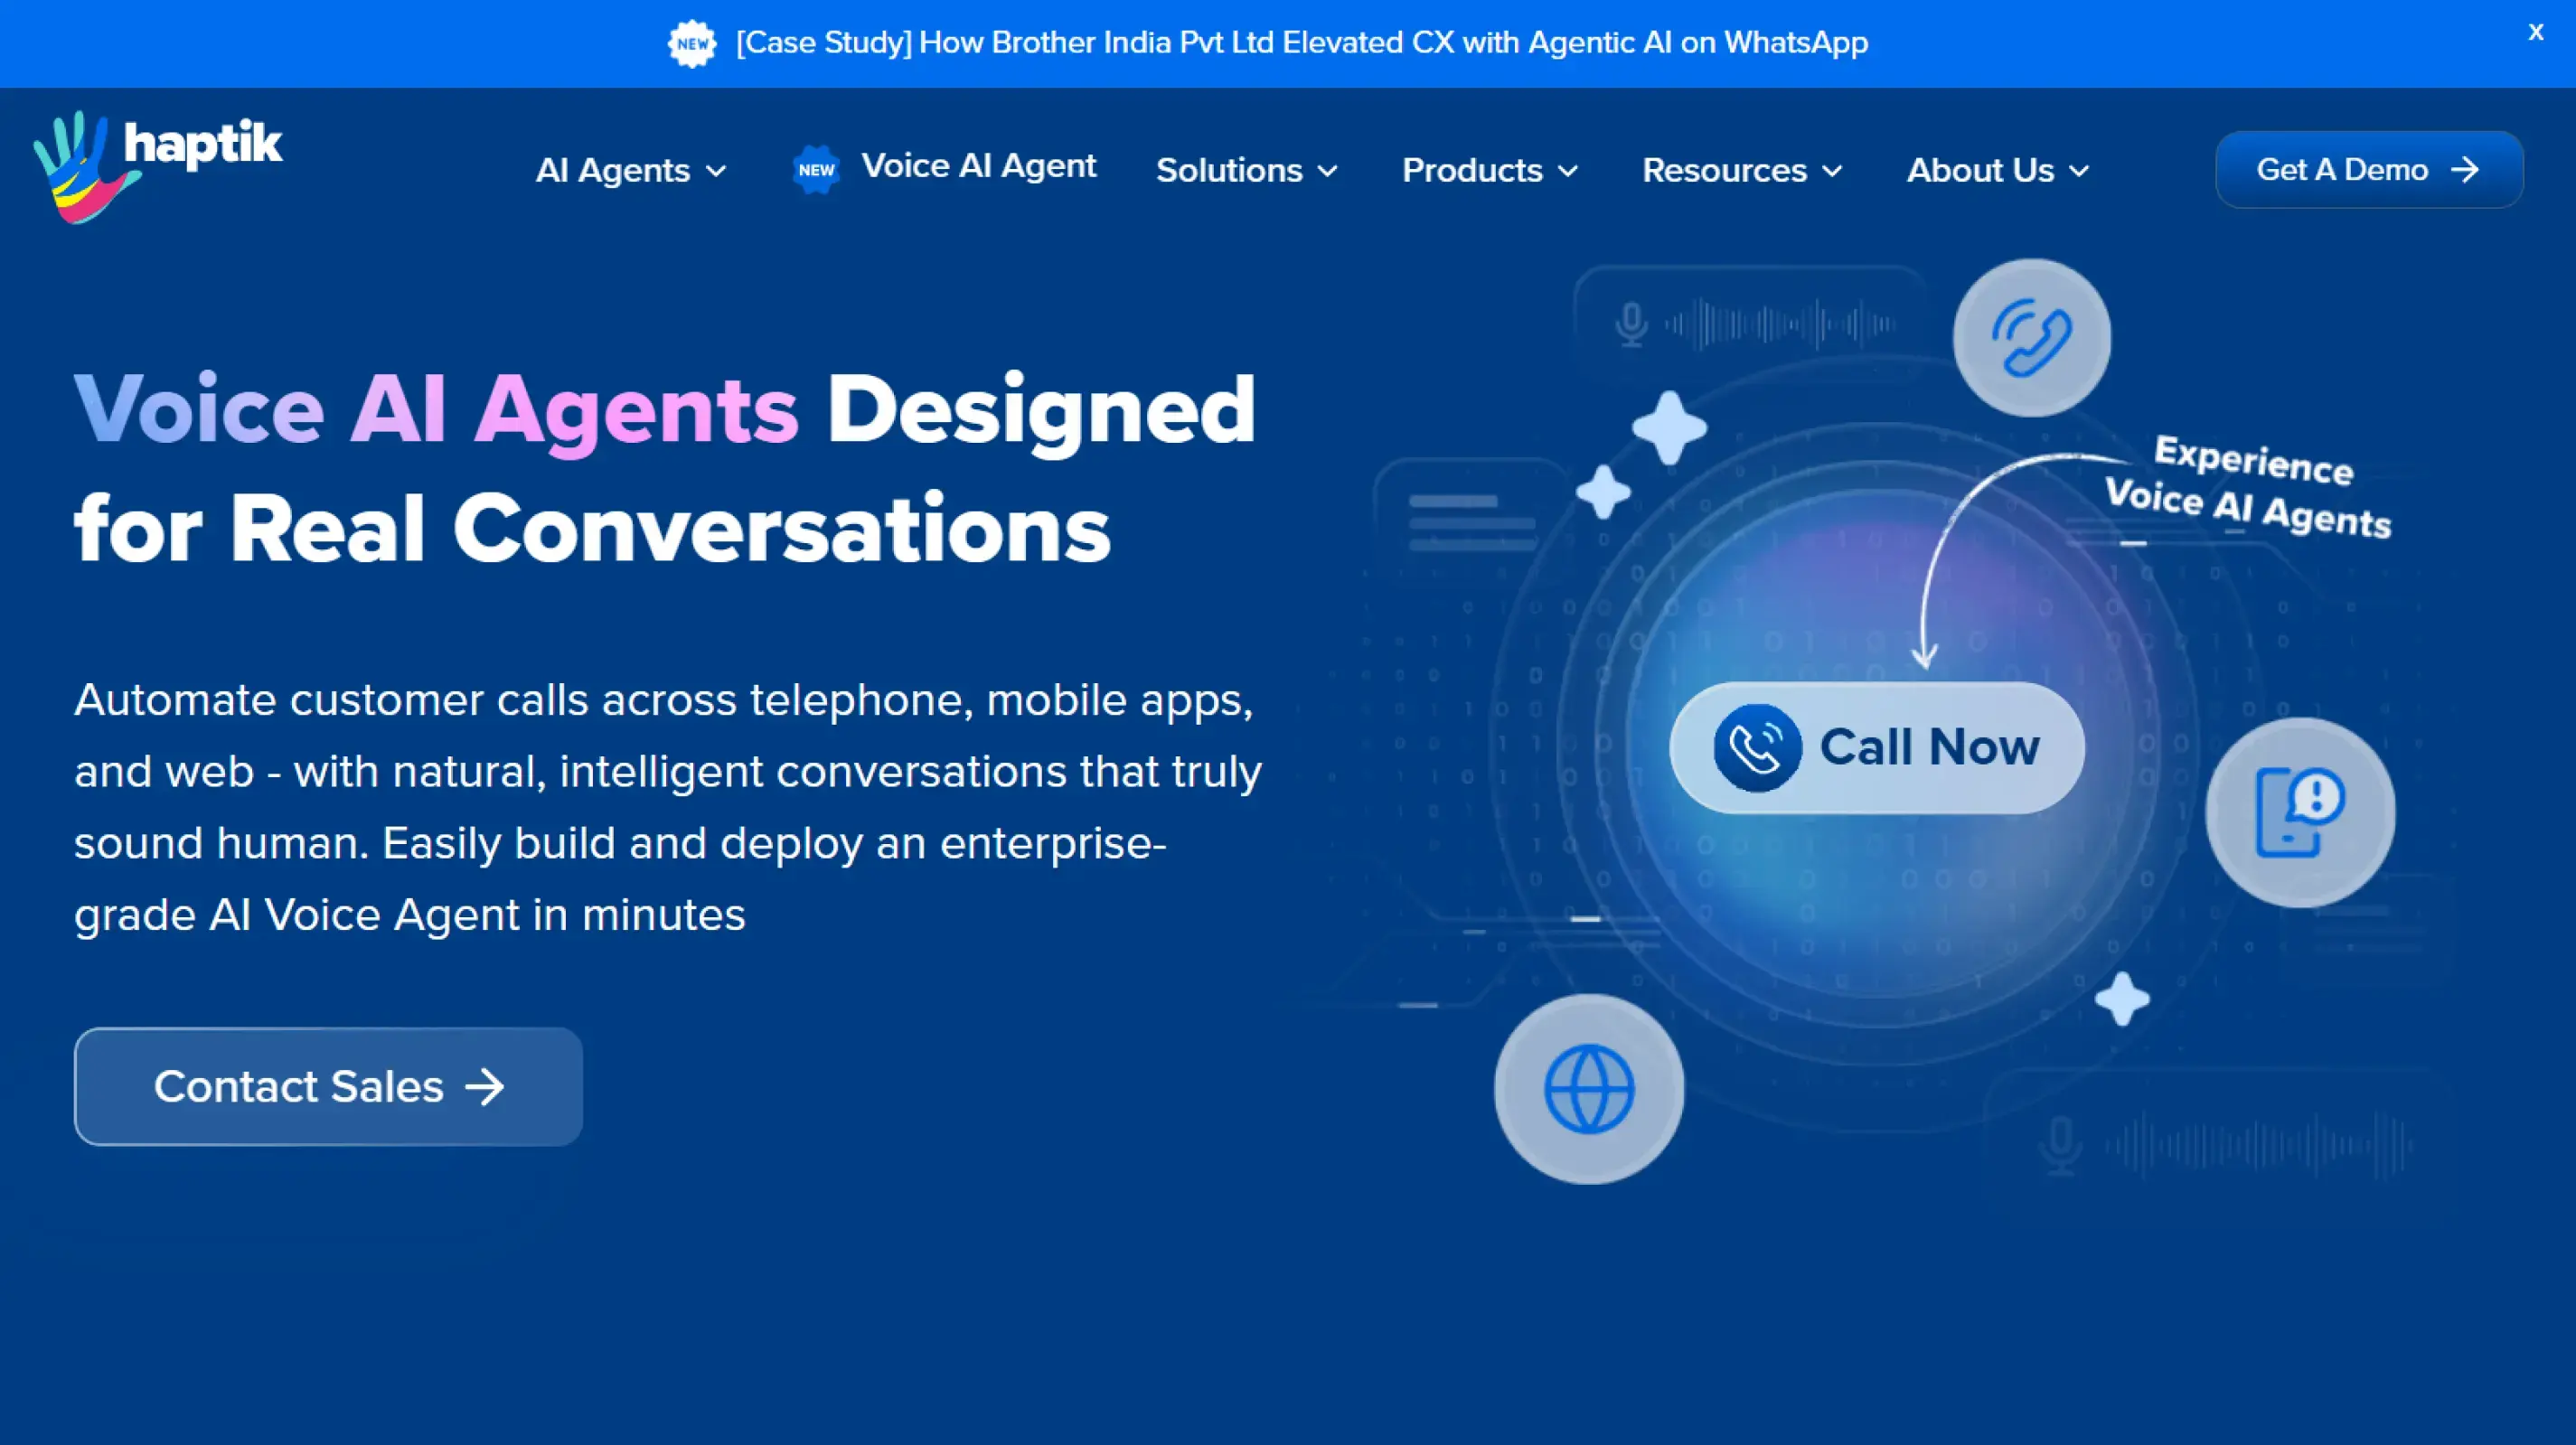2576x1445 pixels.
Task: Click the Call Now button
Action: click(1877, 748)
